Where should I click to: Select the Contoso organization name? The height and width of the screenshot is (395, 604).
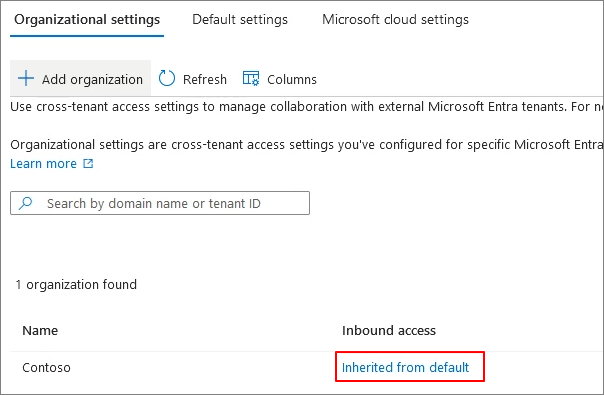click(46, 368)
